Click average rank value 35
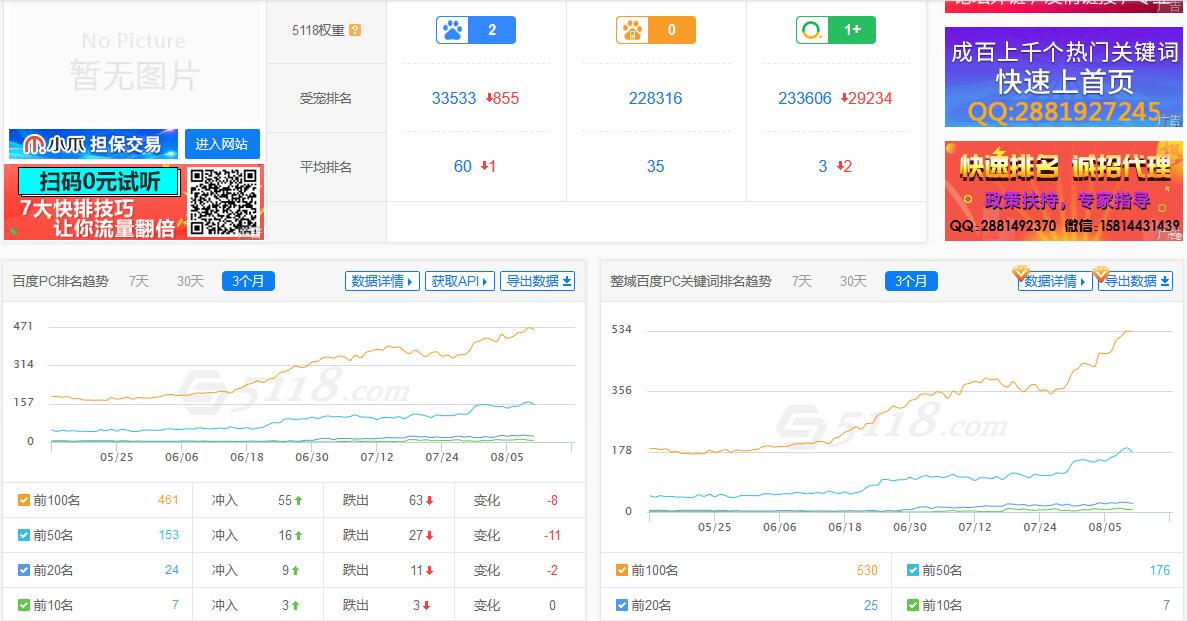The image size is (1187, 621). (656, 167)
